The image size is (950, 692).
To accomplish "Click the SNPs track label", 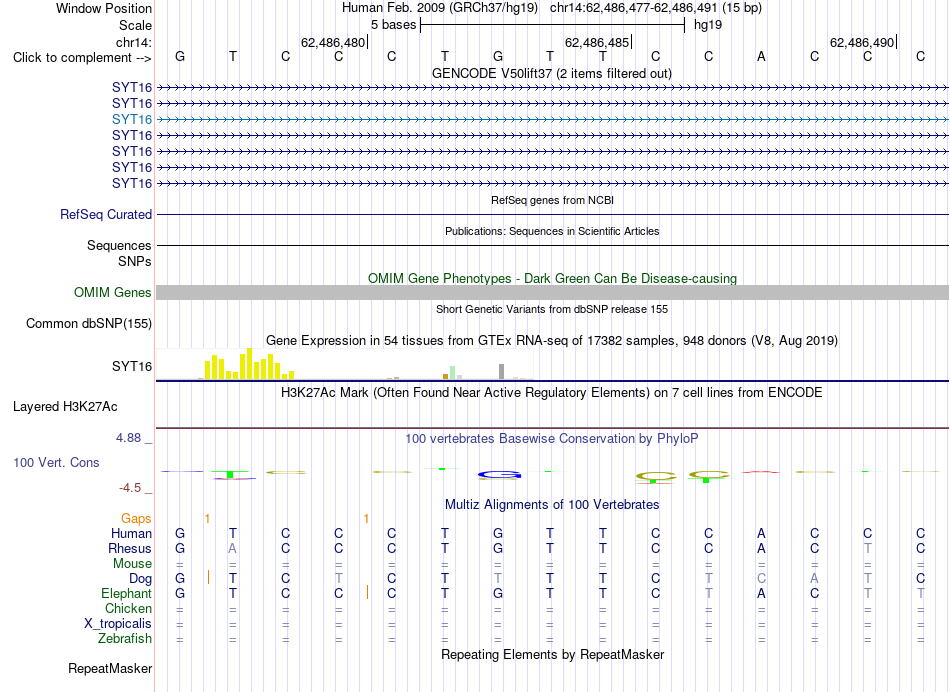I will 135,261.
